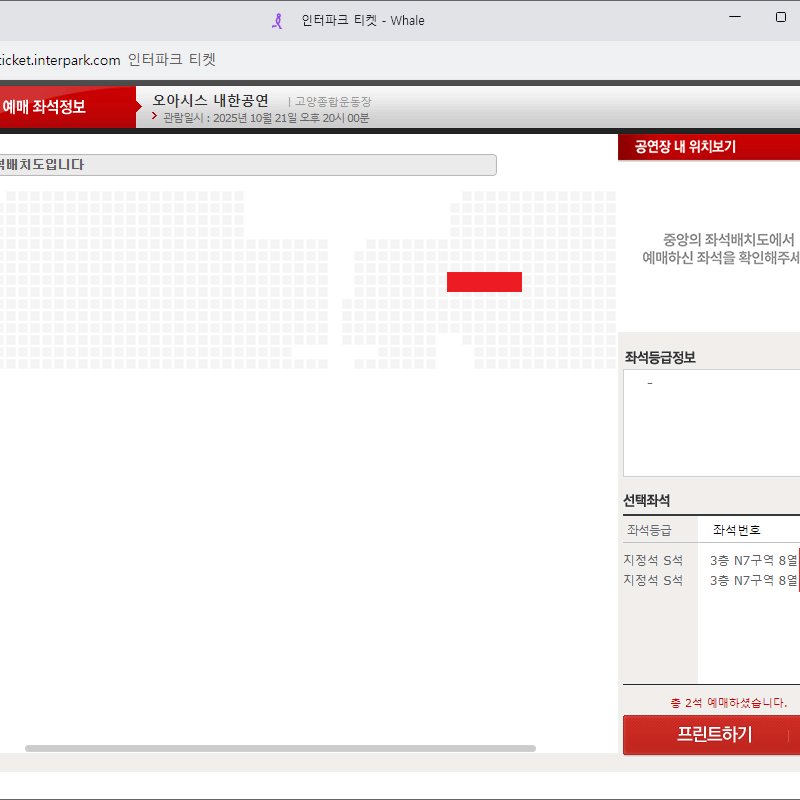Click the ticket.interpark.com address text
The width and height of the screenshot is (800, 800).
(60, 60)
